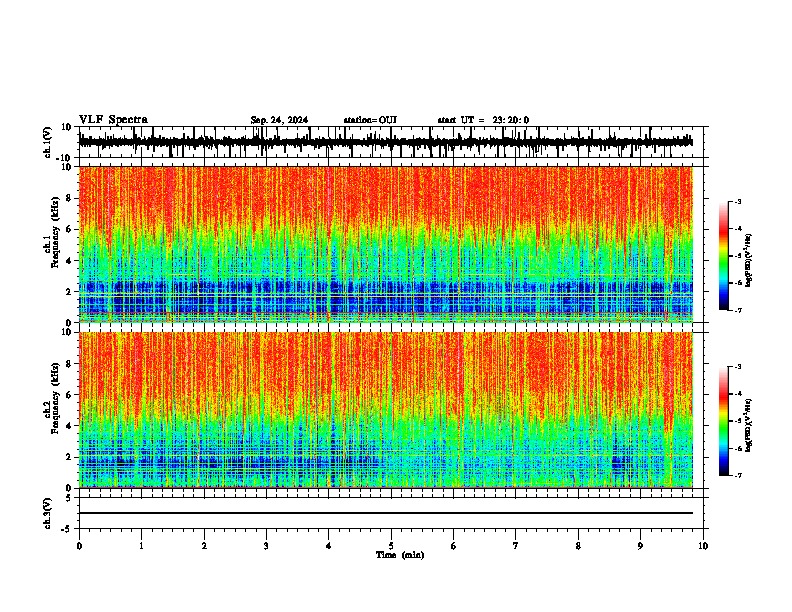Viewport: 792px width, 612px height.
Task: Click inside the ch.1 spectrogram panel
Action: pyautogui.click(x=385, y=244)
